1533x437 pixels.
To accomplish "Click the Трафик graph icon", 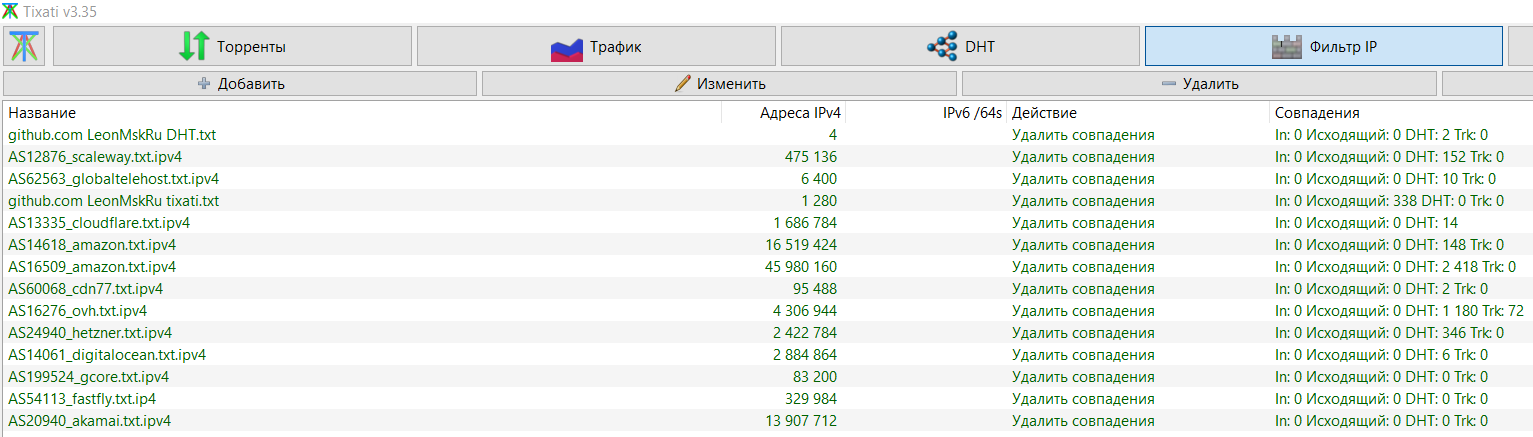I will click(567, 47).
